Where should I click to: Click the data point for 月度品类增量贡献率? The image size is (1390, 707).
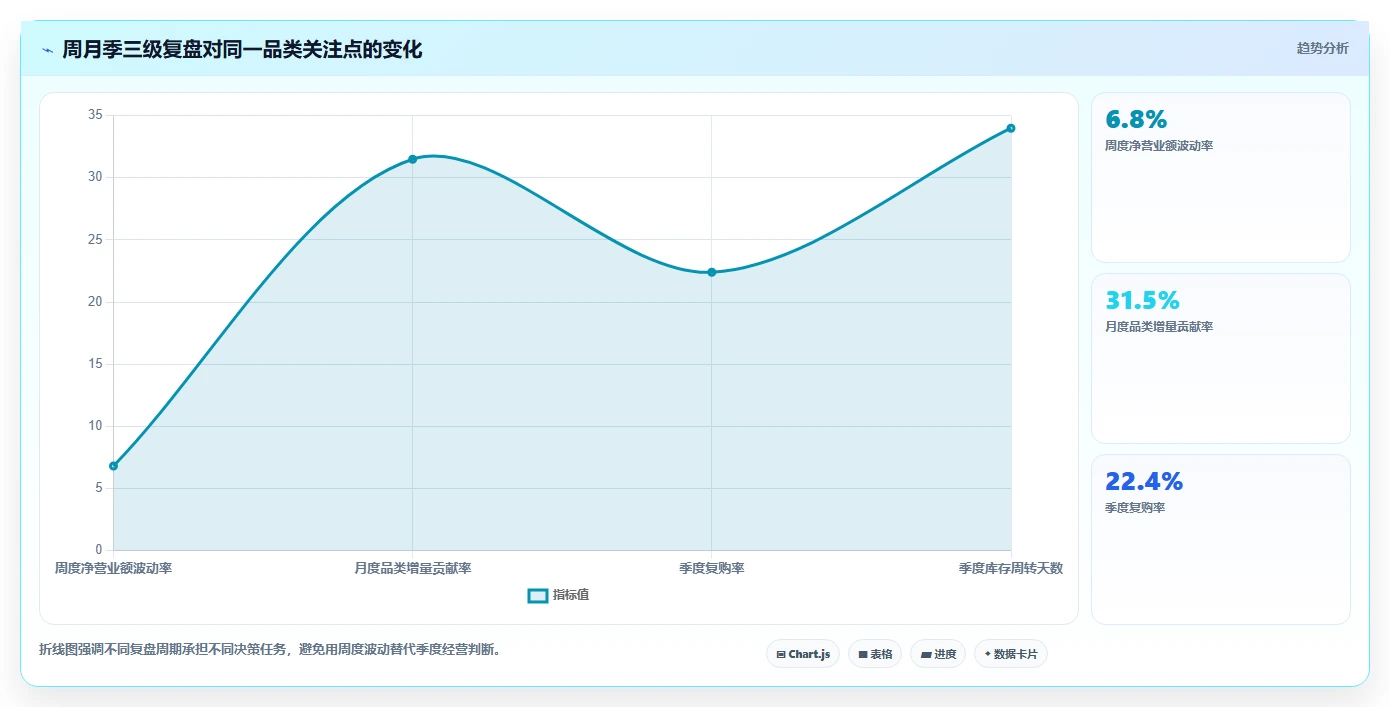[x=412, y=159]
